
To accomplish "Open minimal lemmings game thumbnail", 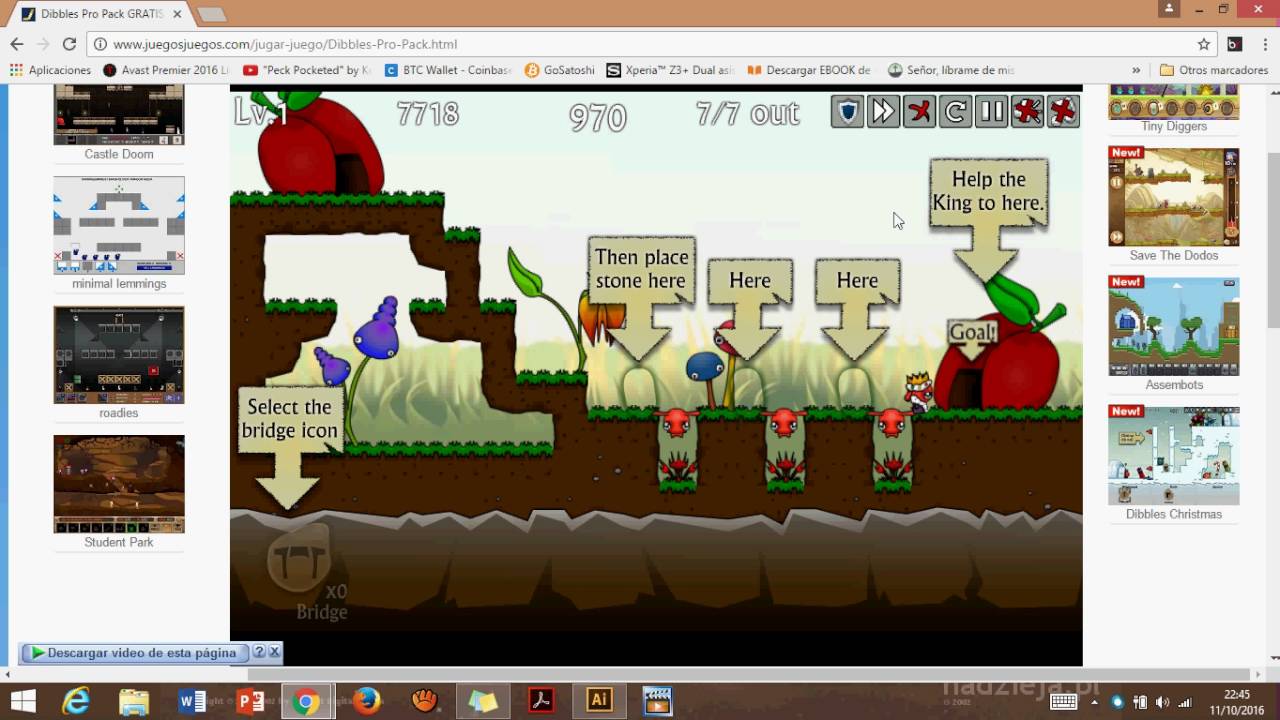I will [119, 225].
